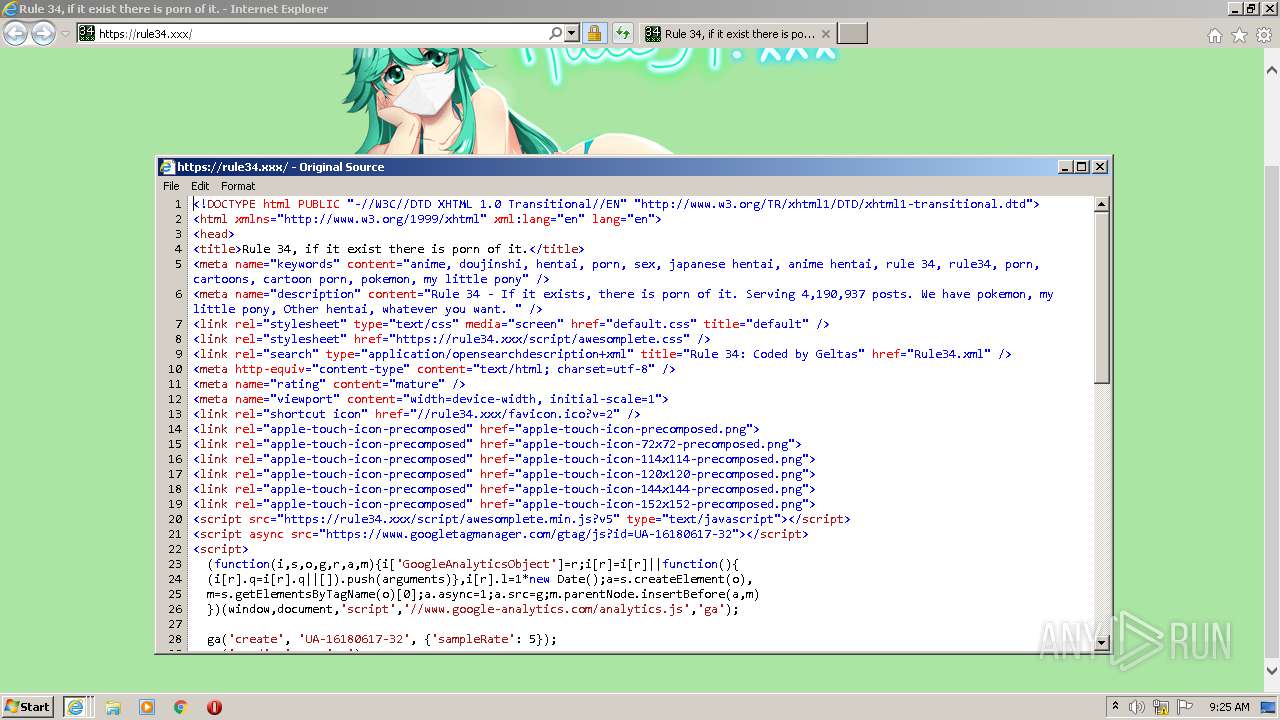Open the volume speaker tray icon
This screenshot has width=1280, height=720.
[x=1137, y=707]
